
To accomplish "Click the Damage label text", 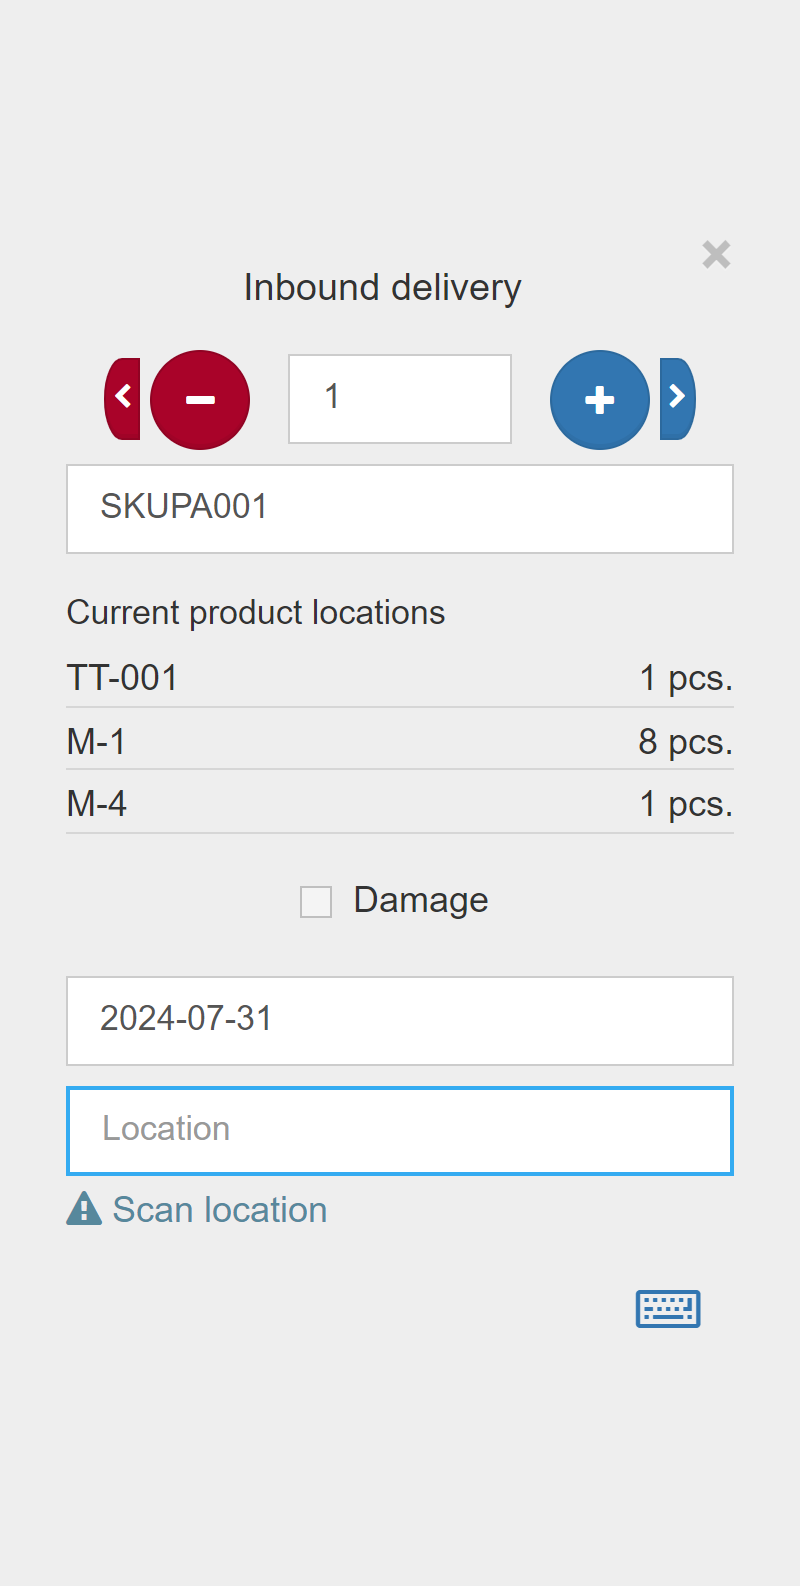I will [x=421, y=900].
